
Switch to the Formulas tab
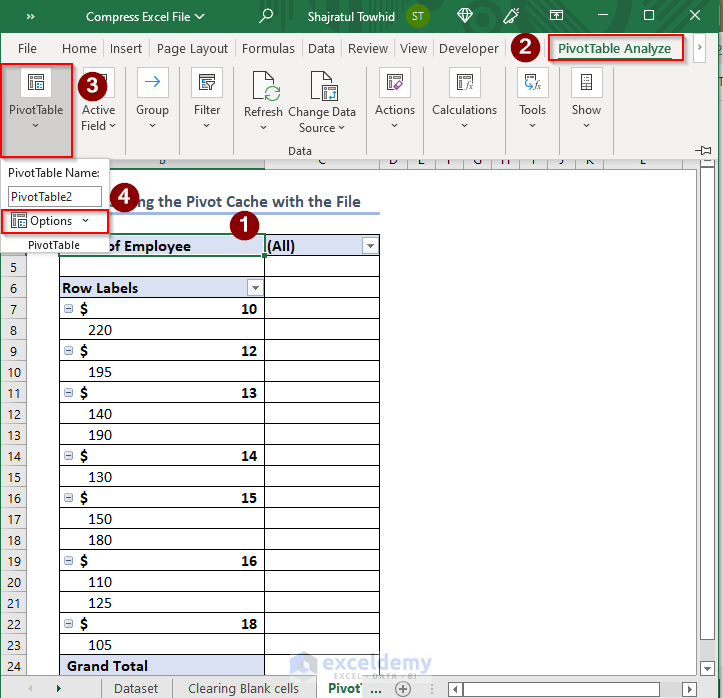[268, 48]
